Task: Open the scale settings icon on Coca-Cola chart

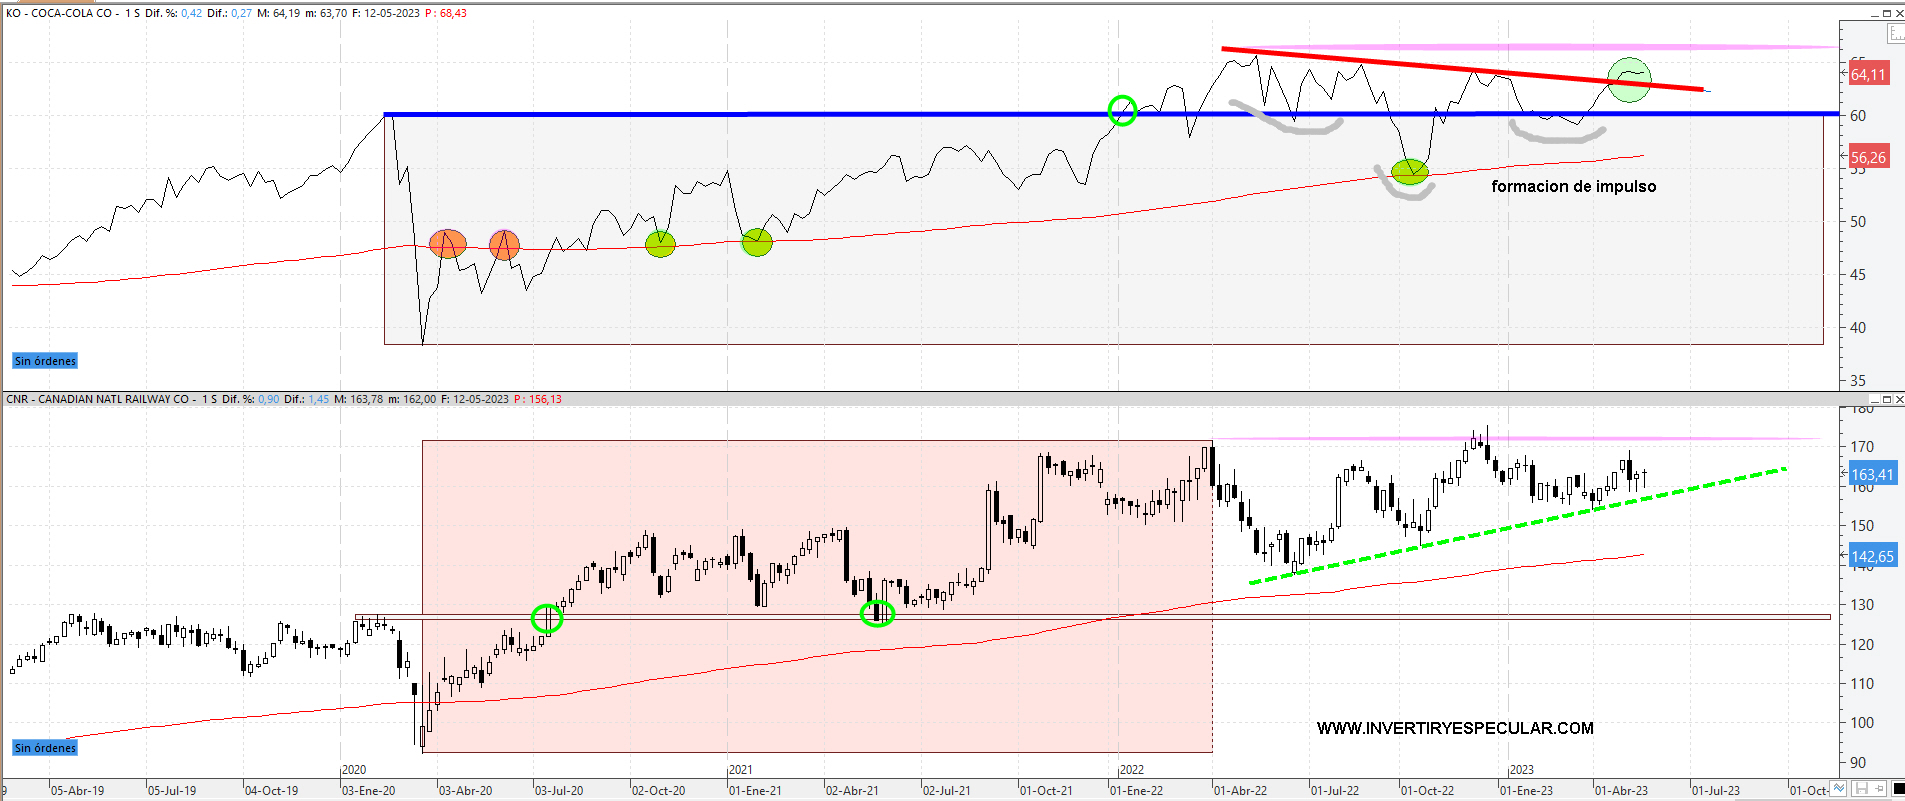Action: tap(1895, 35)
